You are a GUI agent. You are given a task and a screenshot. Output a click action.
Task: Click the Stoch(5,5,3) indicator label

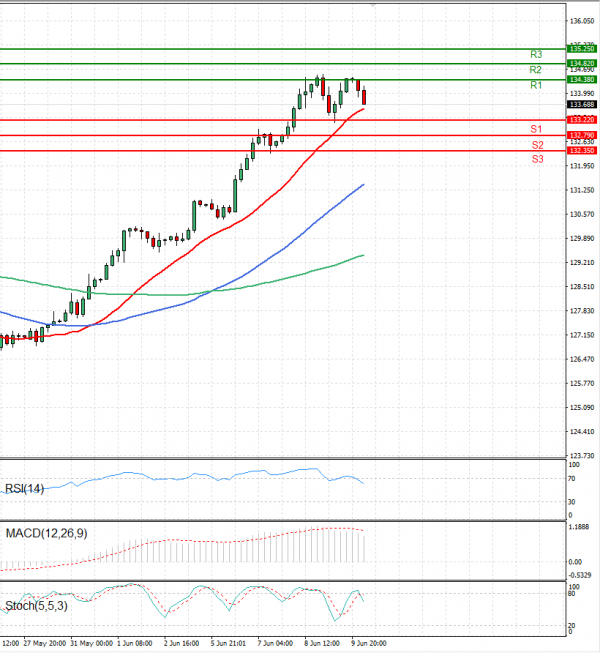click(36, 606)
